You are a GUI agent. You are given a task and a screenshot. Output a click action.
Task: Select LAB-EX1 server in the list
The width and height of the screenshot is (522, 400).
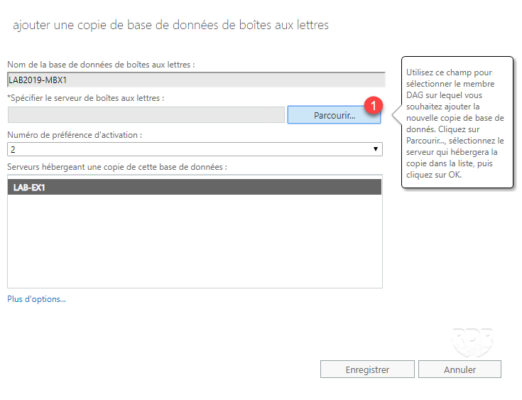[194, 187]
